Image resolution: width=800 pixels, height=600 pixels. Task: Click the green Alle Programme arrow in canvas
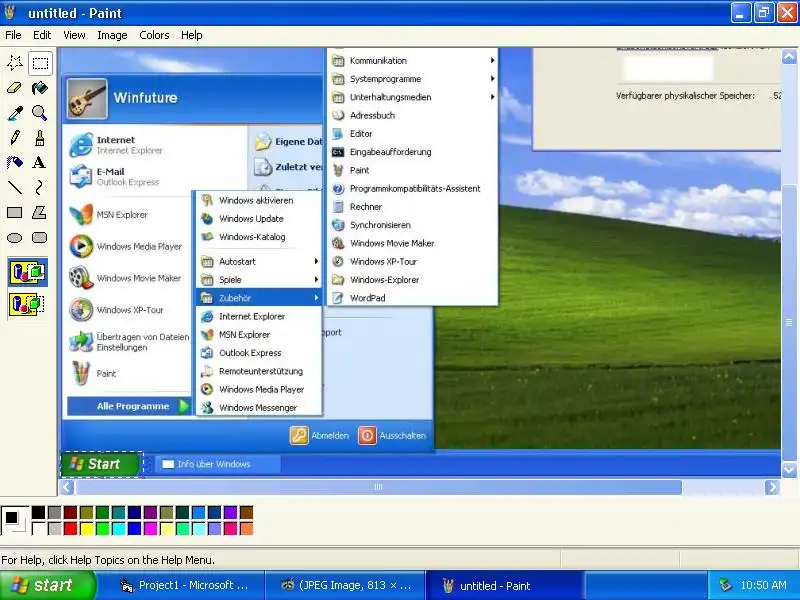[184, 406]
